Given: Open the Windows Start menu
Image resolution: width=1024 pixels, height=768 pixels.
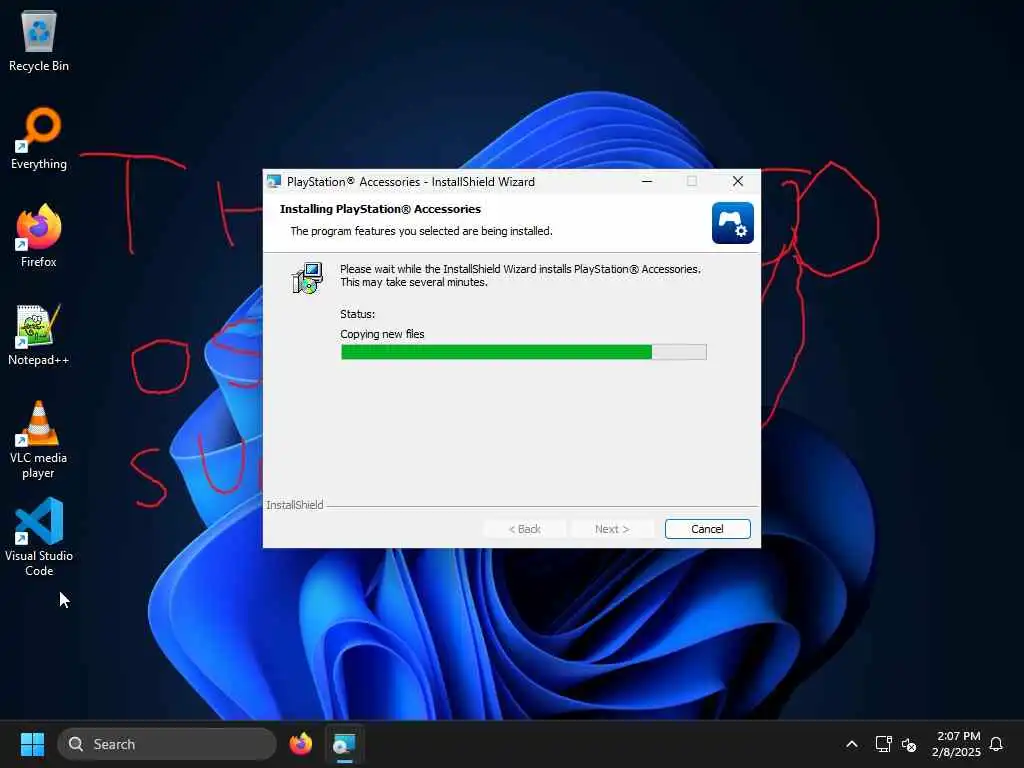Looking at the screenshot, I should tap(32, 744).
